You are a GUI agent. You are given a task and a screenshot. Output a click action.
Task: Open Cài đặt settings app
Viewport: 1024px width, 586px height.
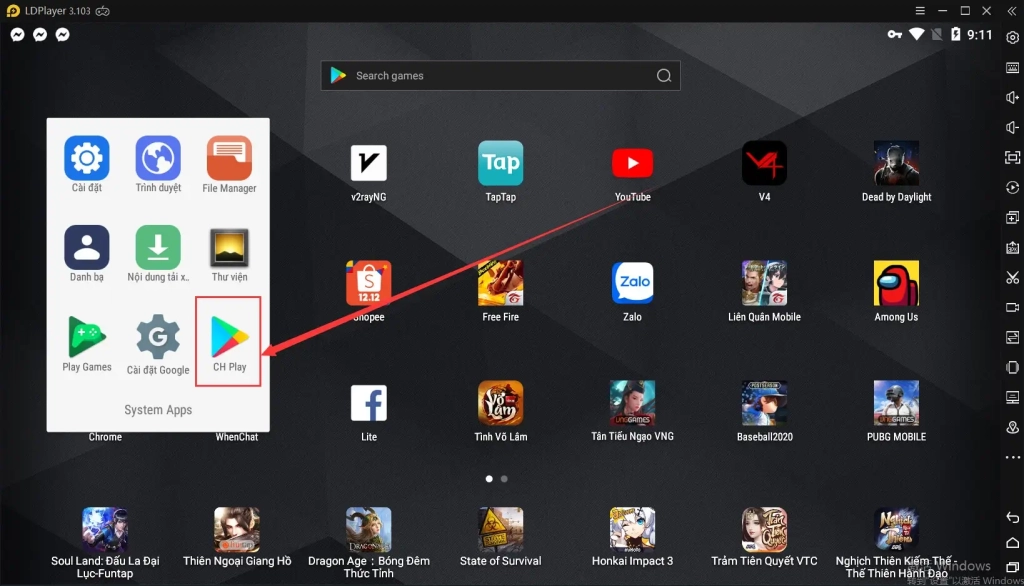pos(87,158)
